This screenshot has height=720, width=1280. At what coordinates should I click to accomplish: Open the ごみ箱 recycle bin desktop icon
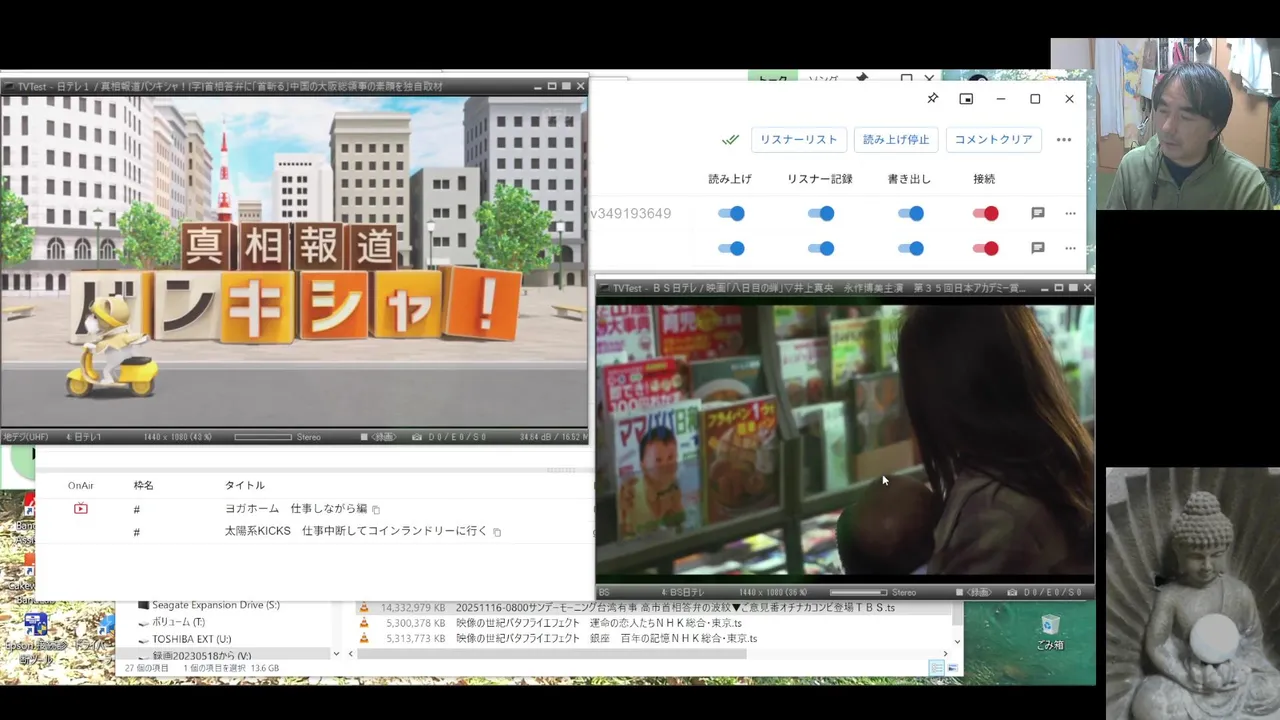1049,632
